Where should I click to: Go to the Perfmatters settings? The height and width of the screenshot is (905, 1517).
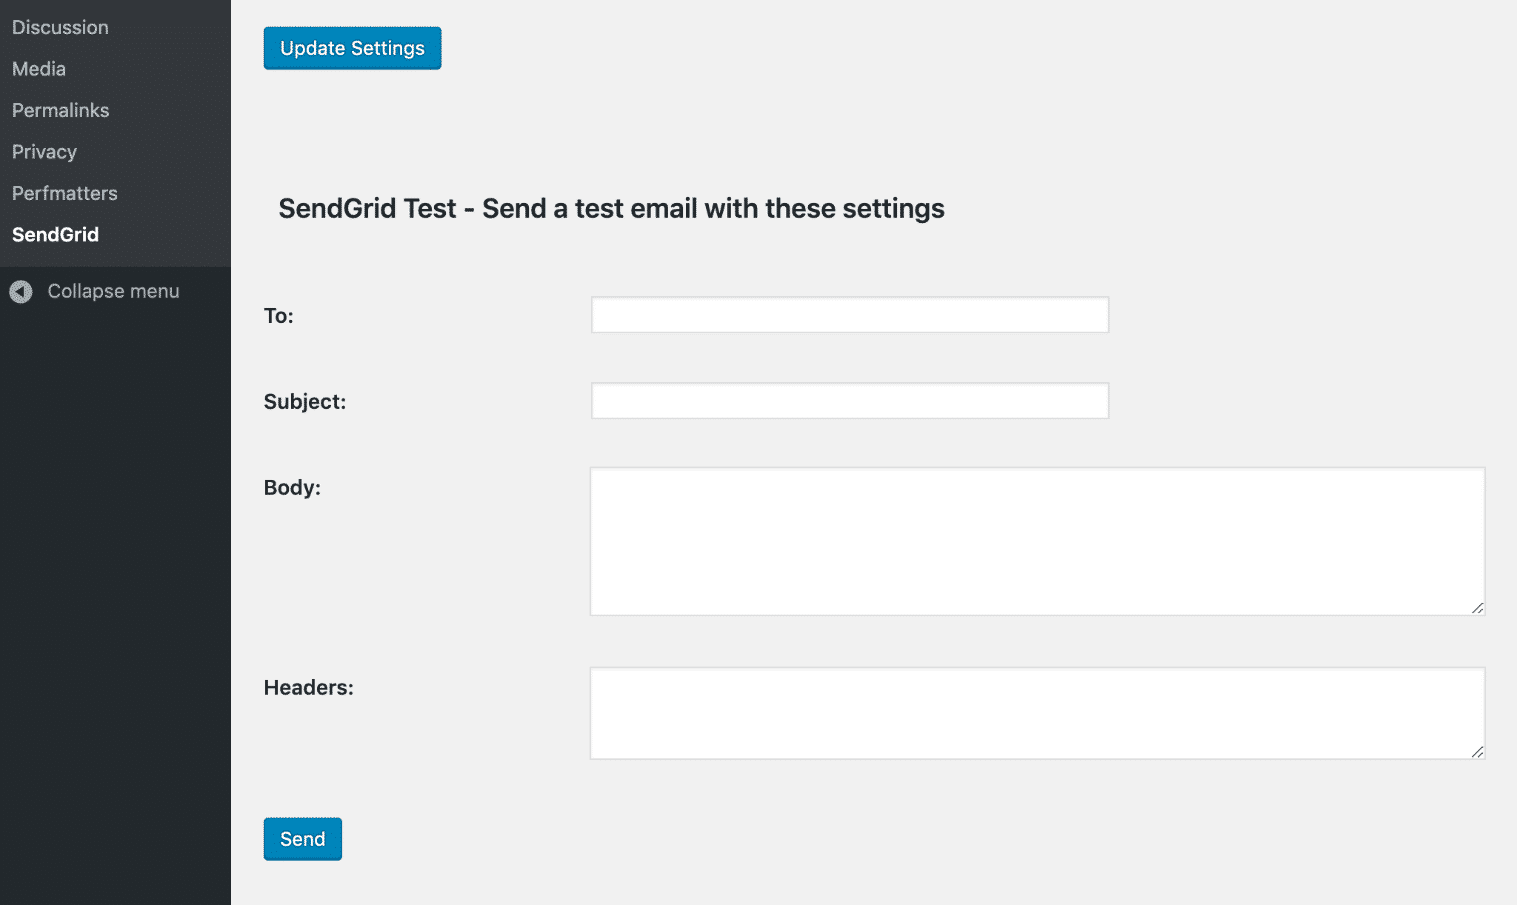point(64,193)
